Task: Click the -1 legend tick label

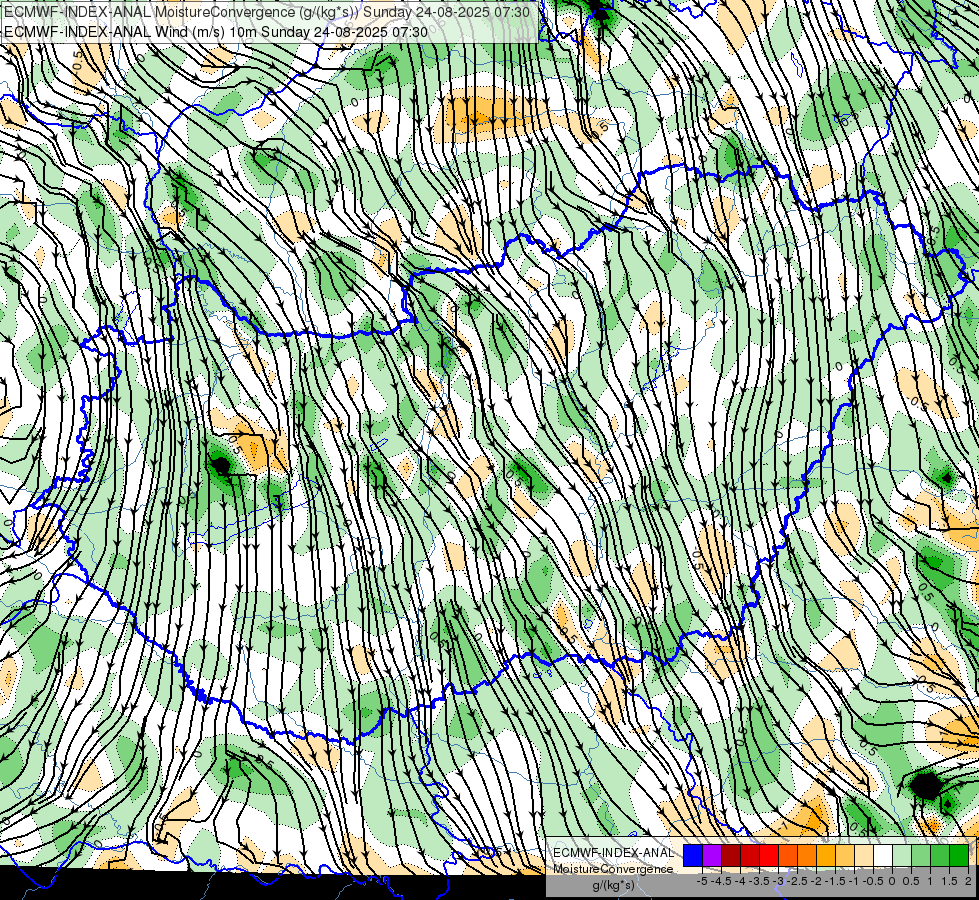Action: point(854,881)
